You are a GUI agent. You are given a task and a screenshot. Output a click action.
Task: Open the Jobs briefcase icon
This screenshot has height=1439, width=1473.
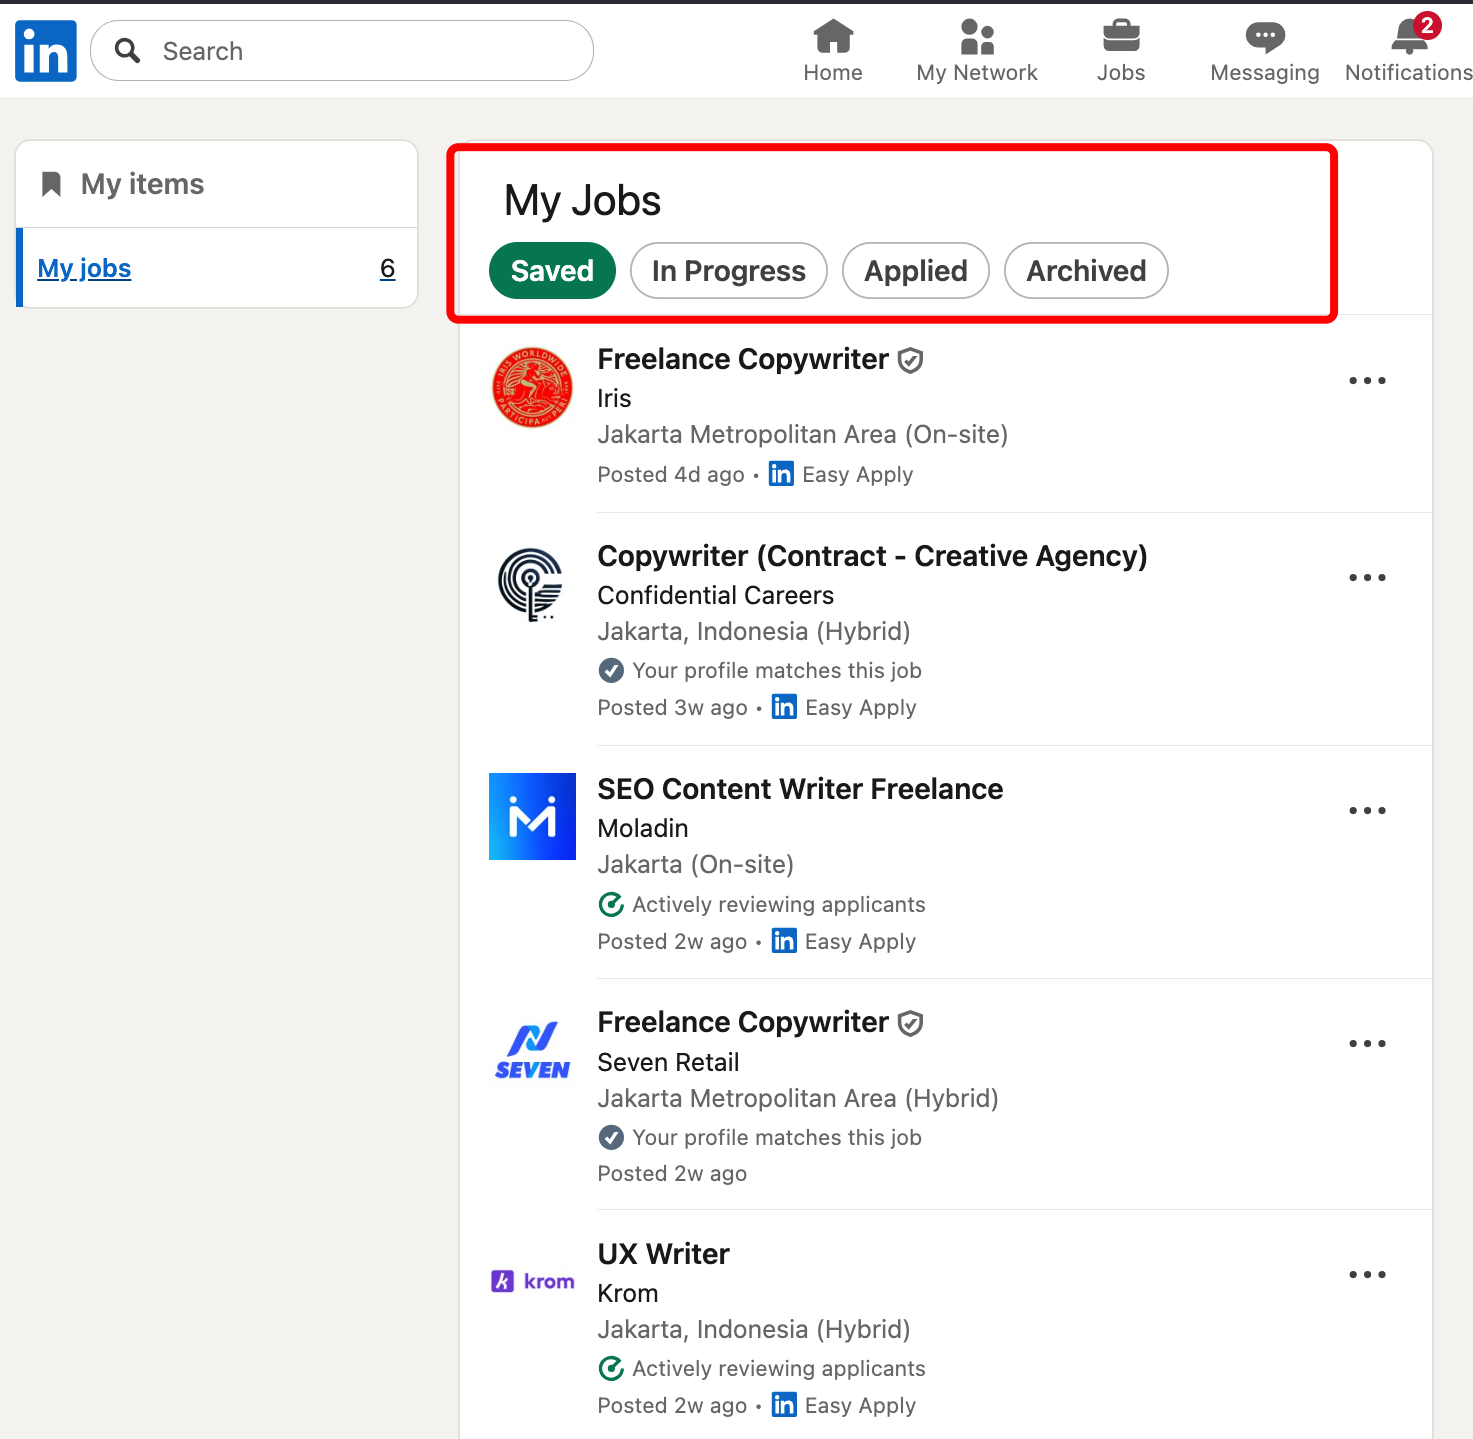1121,37
